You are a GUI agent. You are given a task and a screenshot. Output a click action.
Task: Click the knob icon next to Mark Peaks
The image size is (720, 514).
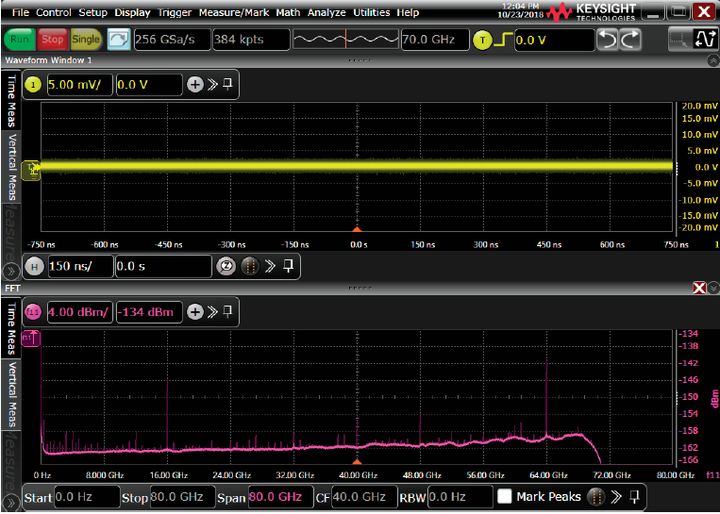pos(596,497)
